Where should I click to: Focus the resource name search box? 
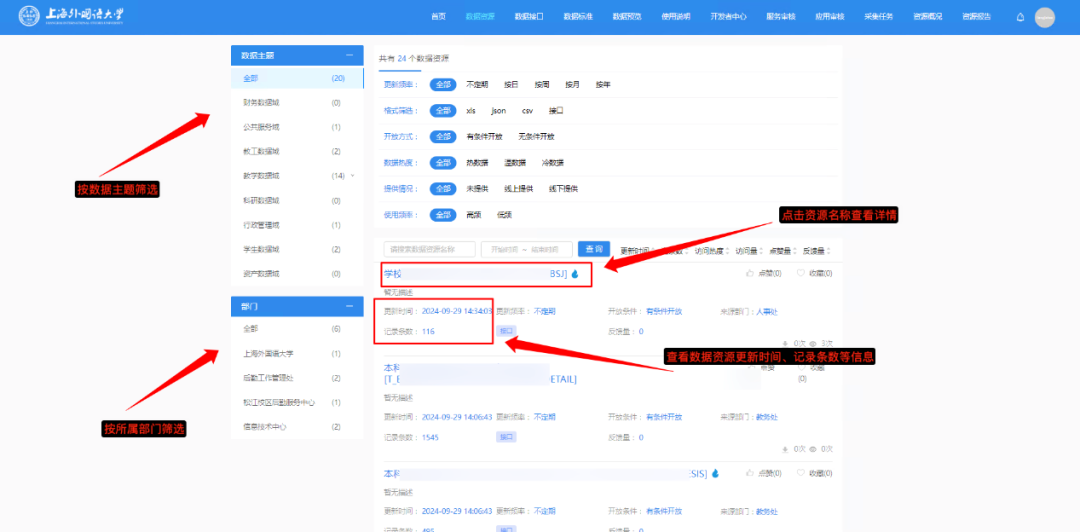point(429,249)
